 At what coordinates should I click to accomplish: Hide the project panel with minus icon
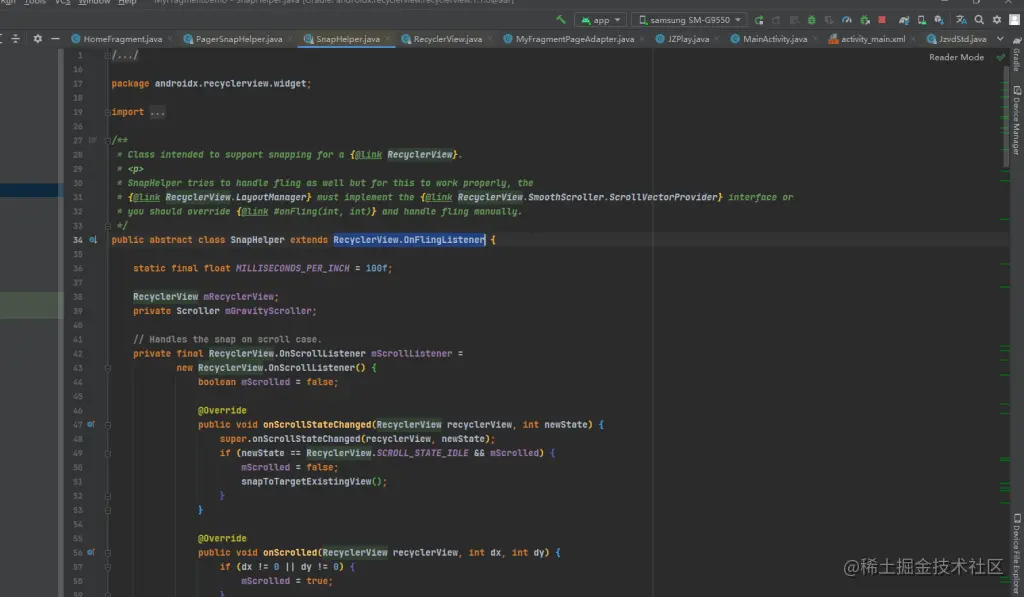coord(56,39)
